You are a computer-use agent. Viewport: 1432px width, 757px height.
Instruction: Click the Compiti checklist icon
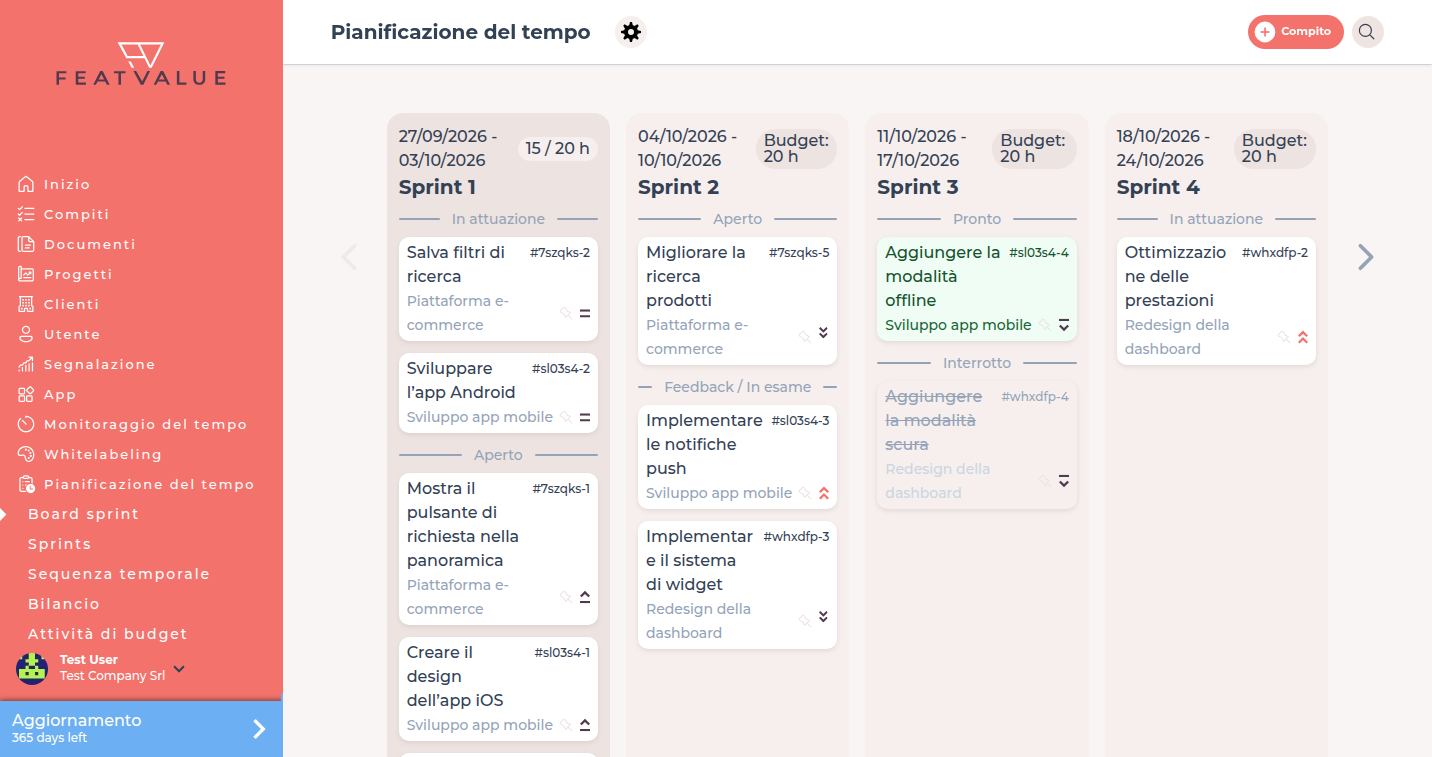coord(26,214)
